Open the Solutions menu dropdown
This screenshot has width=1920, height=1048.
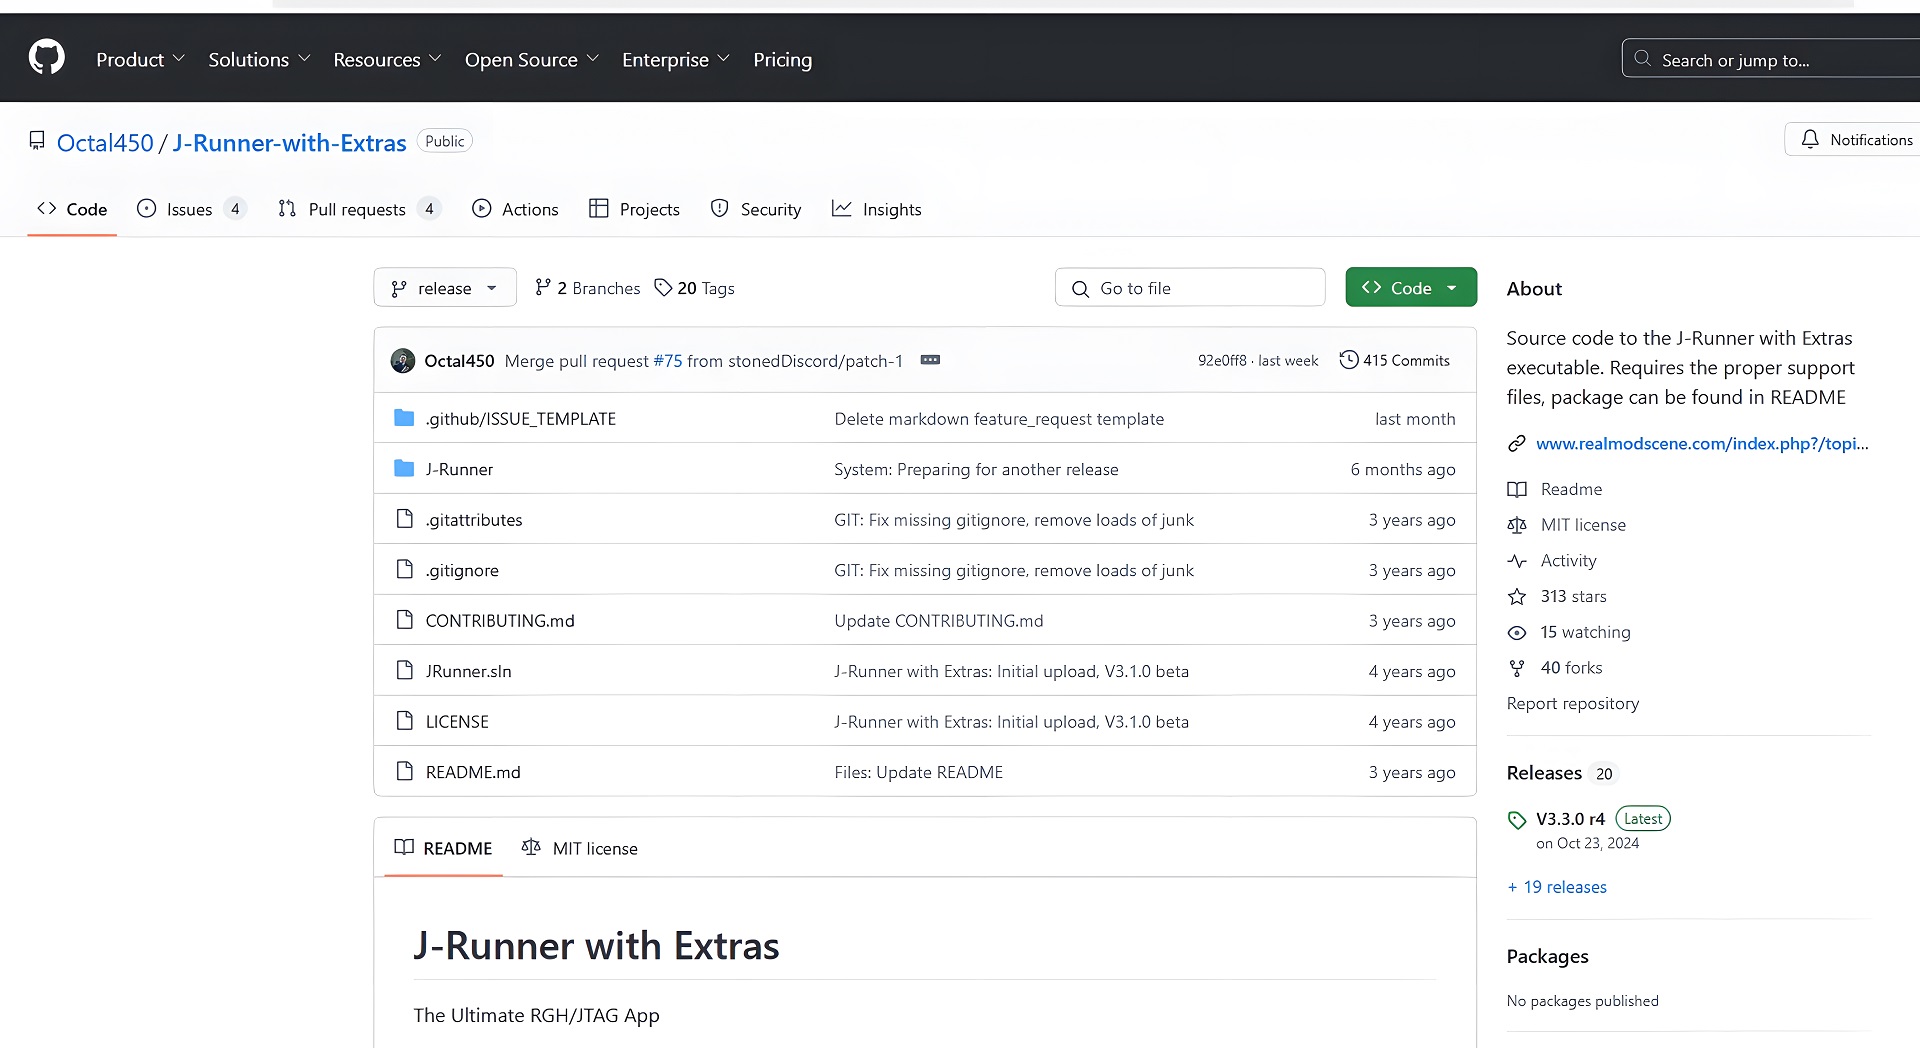[x=259, y=60]
